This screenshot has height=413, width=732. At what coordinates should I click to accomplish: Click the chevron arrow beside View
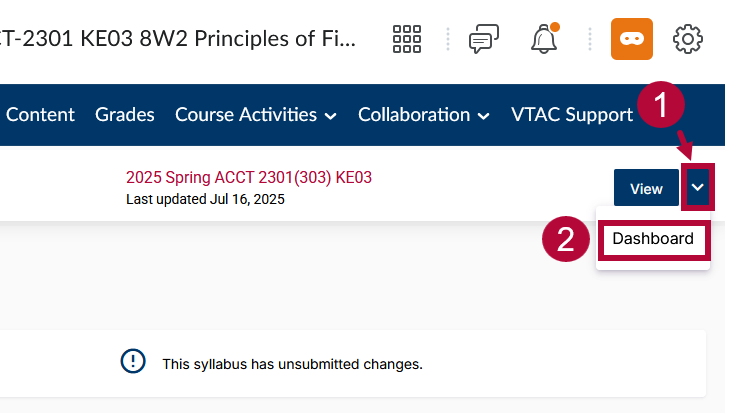[699, 187]
